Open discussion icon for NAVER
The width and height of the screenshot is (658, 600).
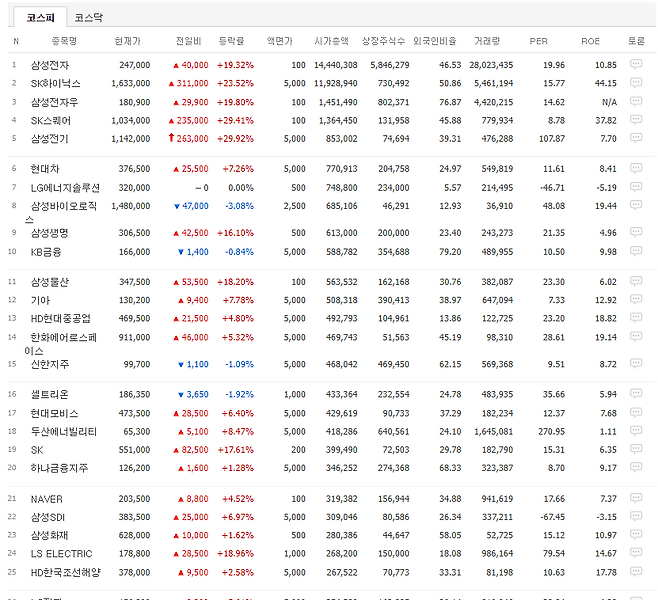click(x=636, y=498)
